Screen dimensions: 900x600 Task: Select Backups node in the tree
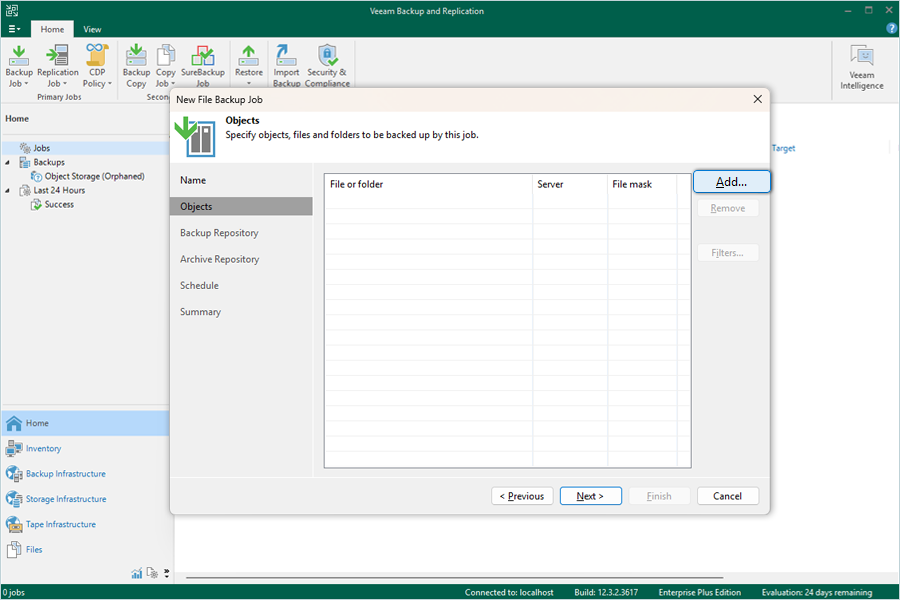49,162
